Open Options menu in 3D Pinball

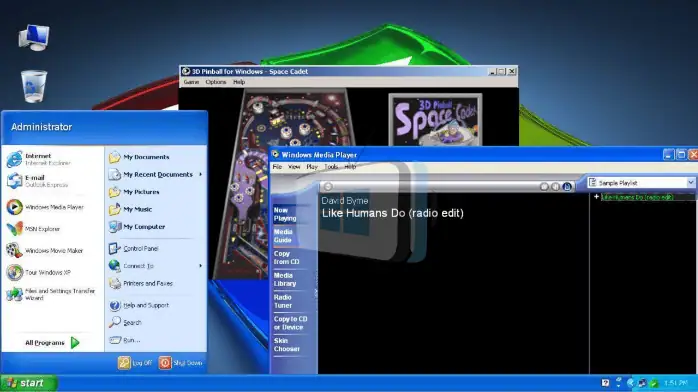coord(216,82)
